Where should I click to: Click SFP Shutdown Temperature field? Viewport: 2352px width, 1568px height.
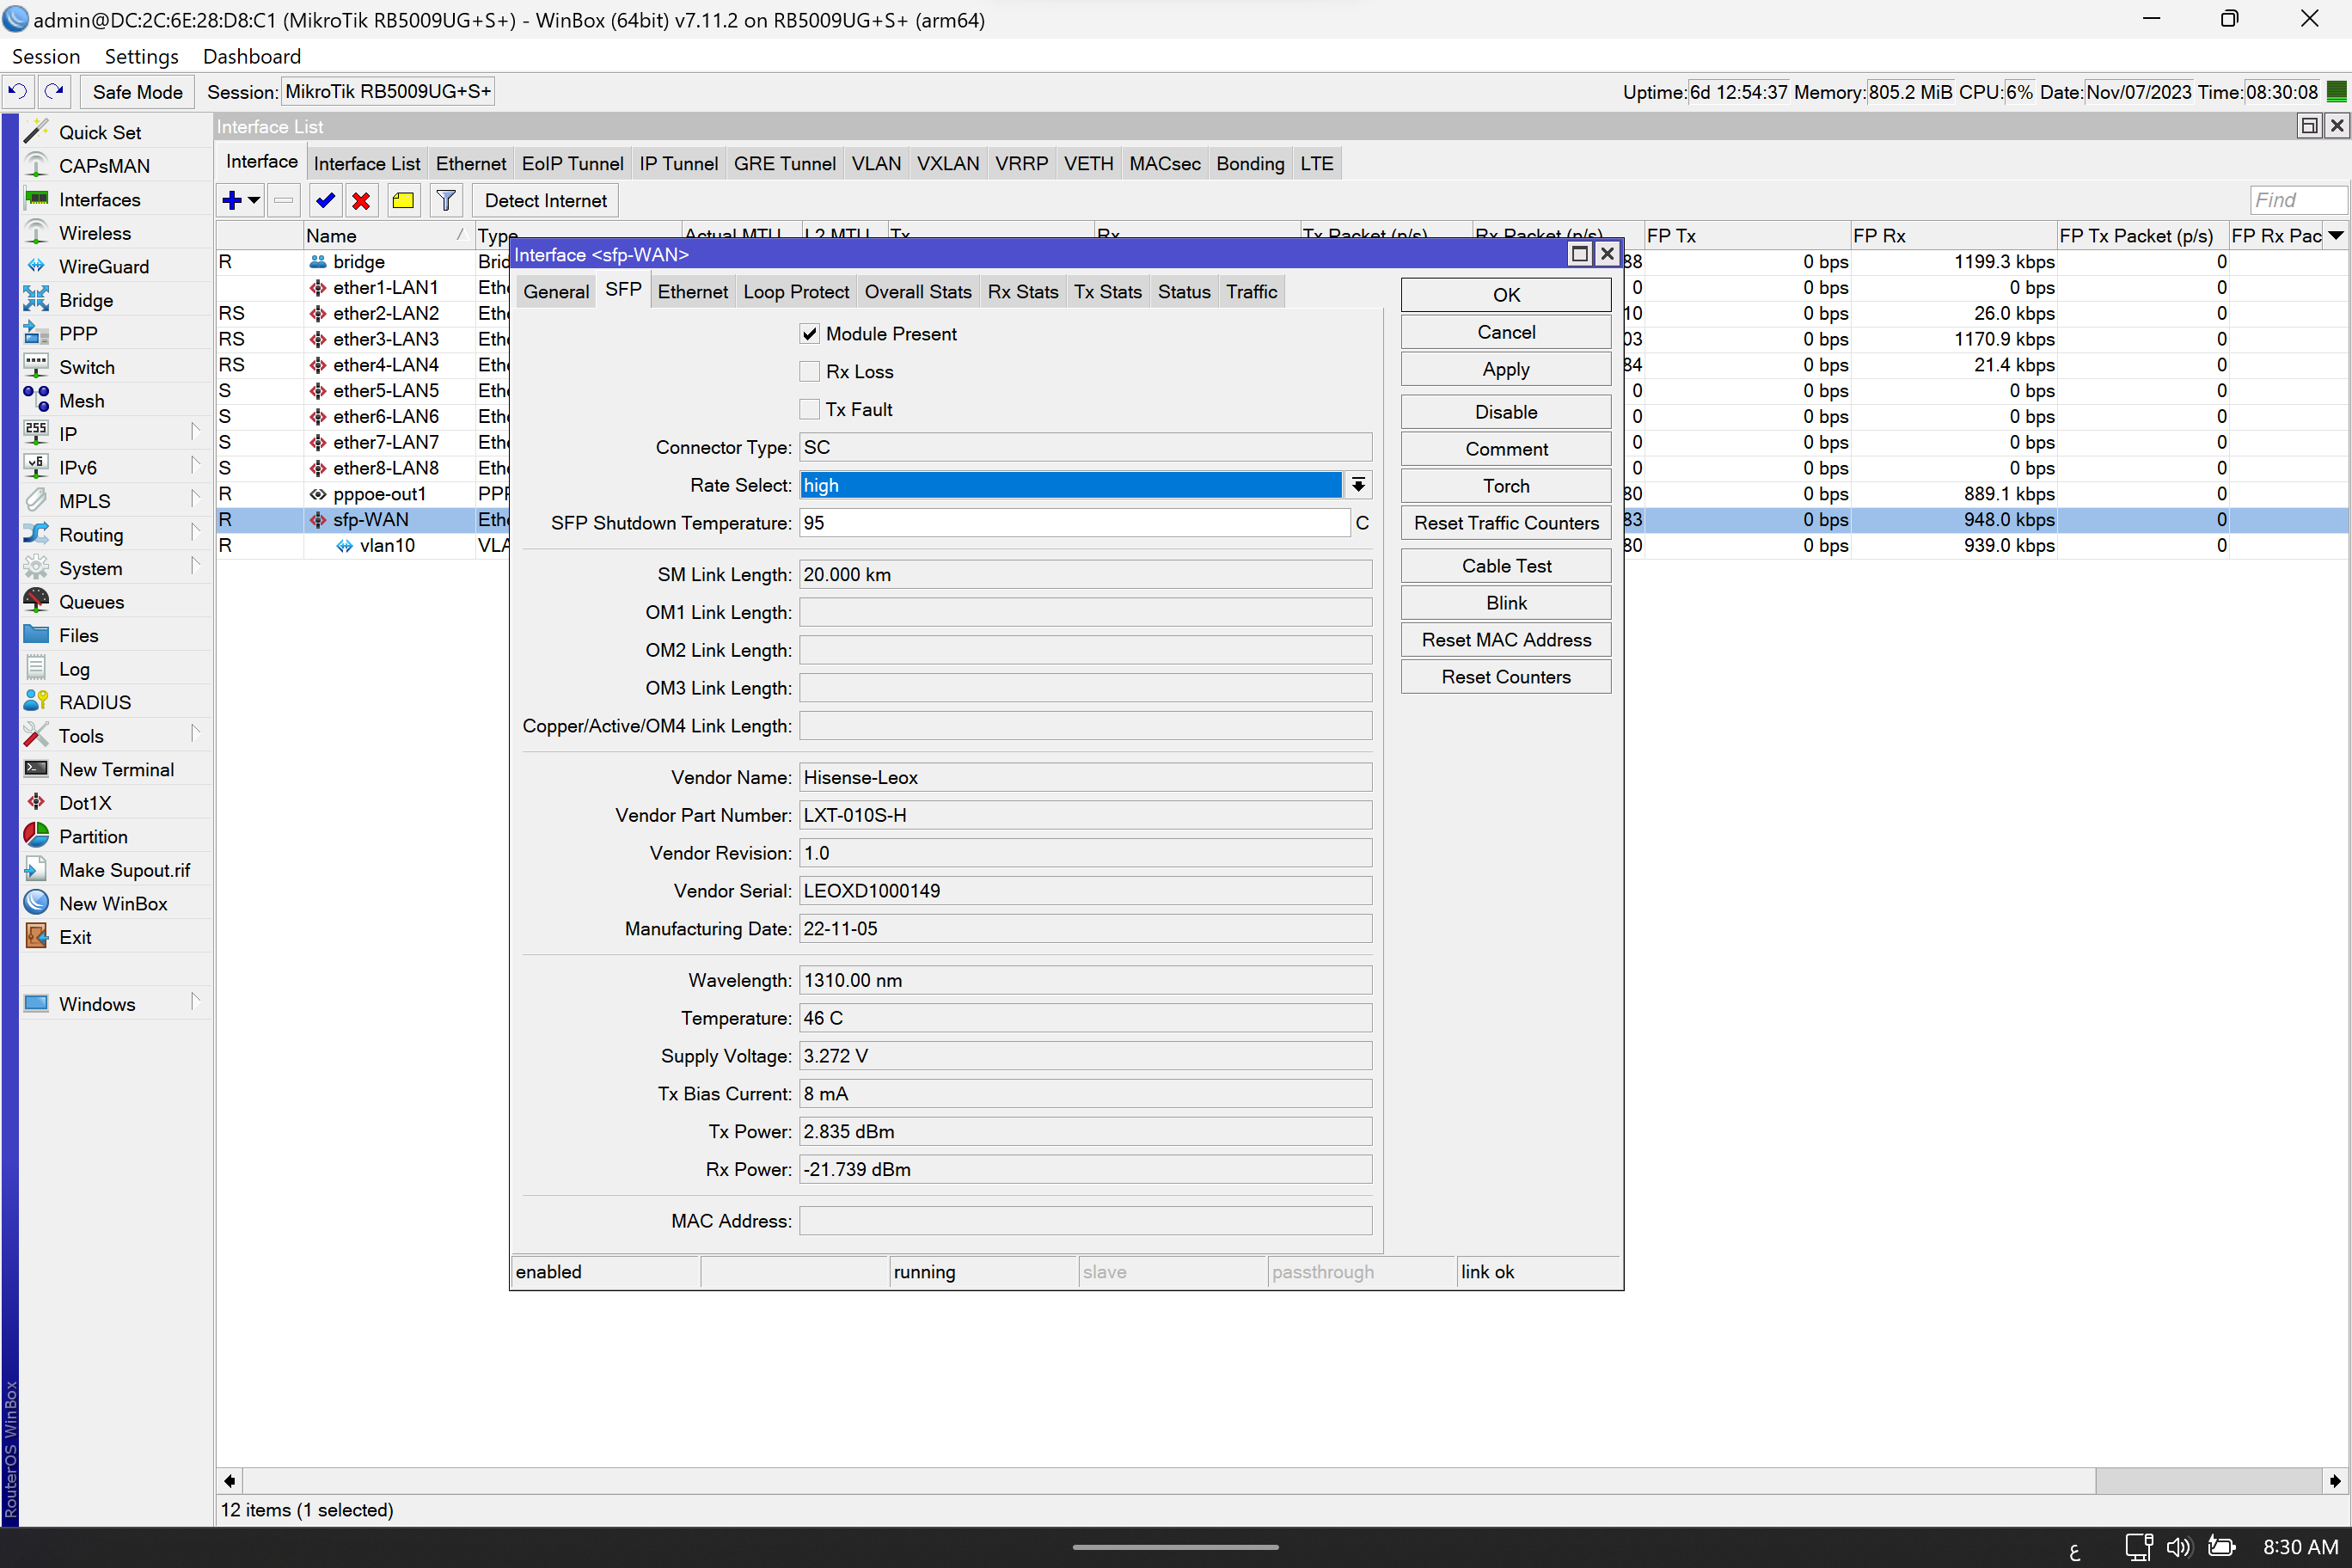pos(1074,523)
